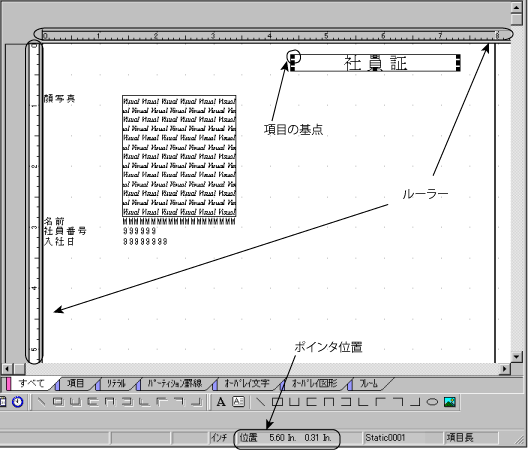Go to the オーバレイ文字 tab
The width and height of the screenshot is (528, 450).
pyautogui.click(x=246, y=383)
